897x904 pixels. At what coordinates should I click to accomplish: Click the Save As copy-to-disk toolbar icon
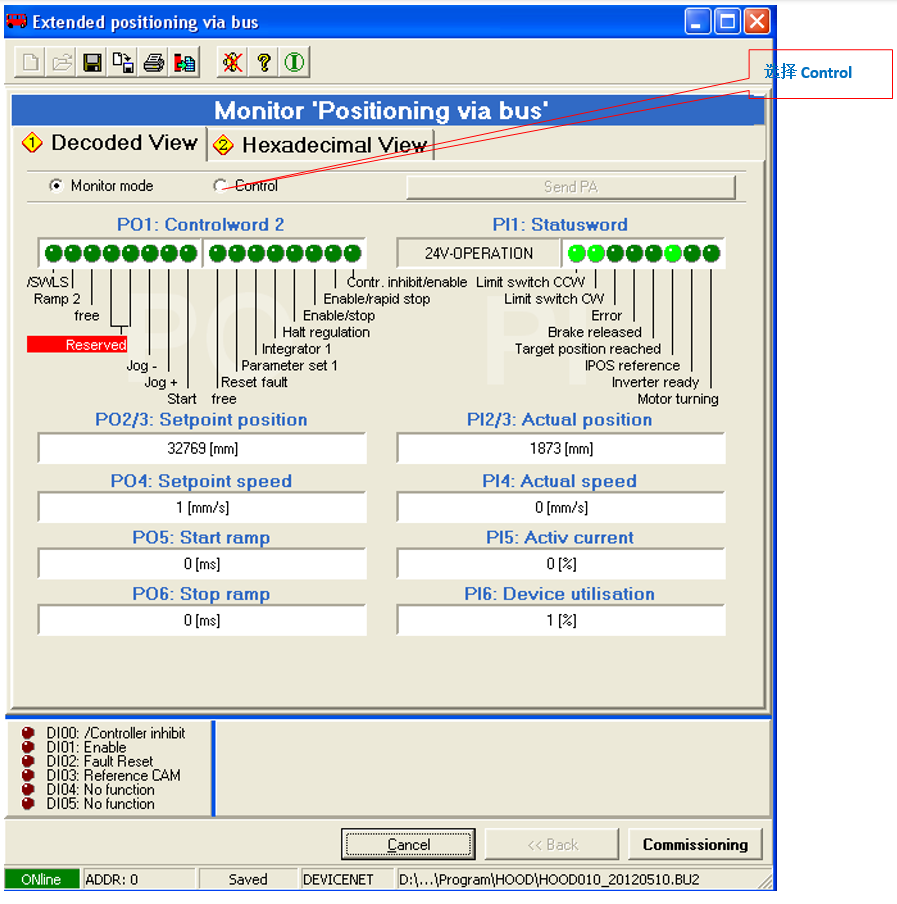(122, 63)
